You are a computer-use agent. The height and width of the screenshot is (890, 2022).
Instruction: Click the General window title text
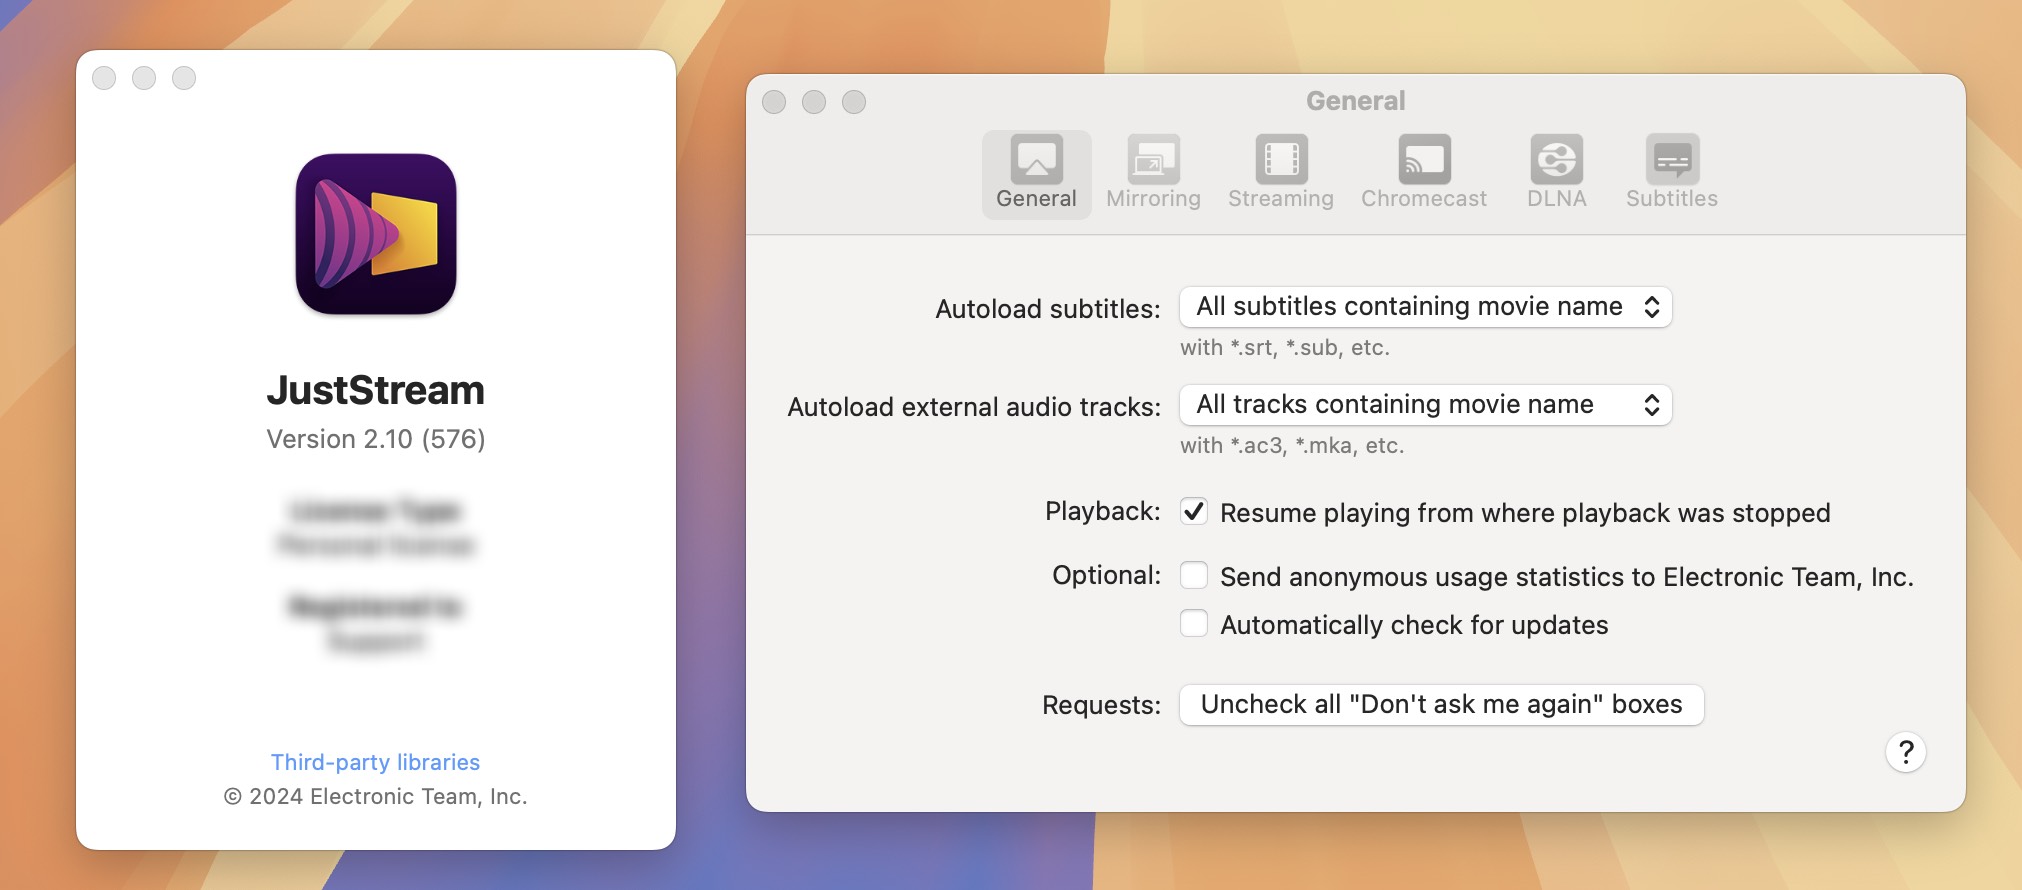(1355, 101)
